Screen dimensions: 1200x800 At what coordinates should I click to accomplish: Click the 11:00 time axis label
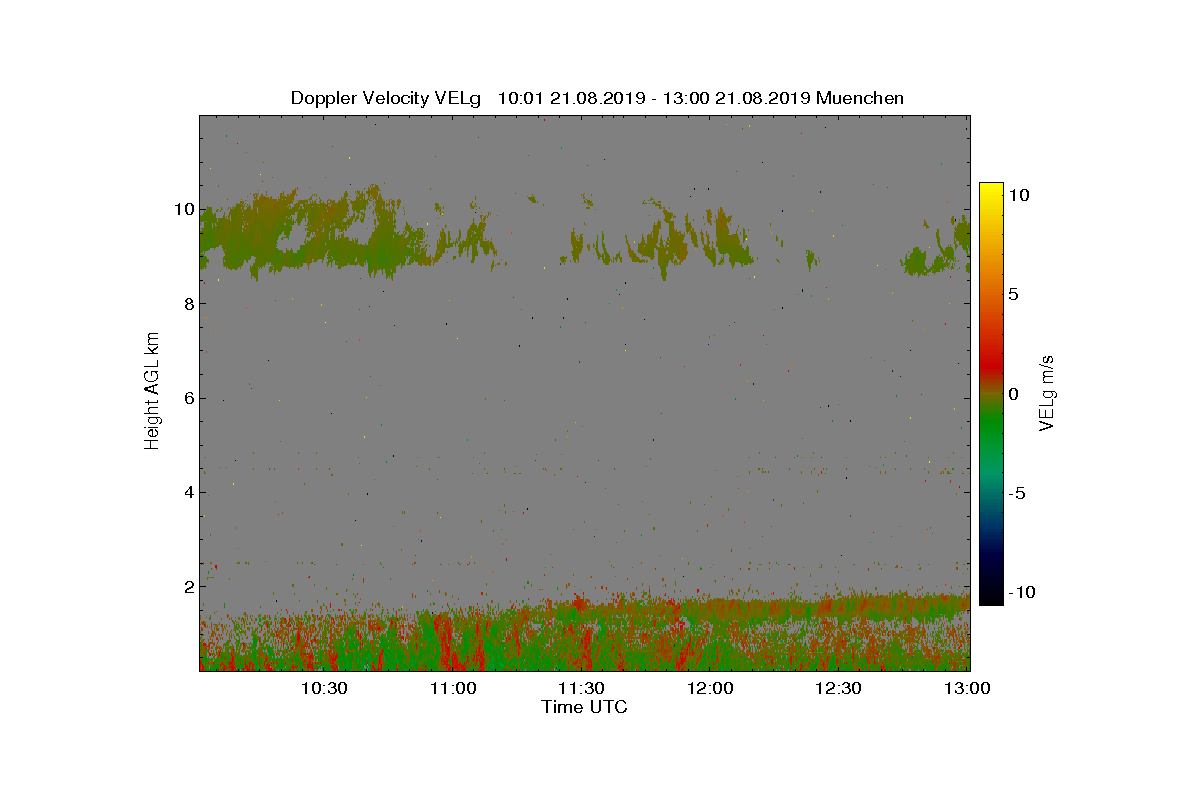(x=453, y=688)
